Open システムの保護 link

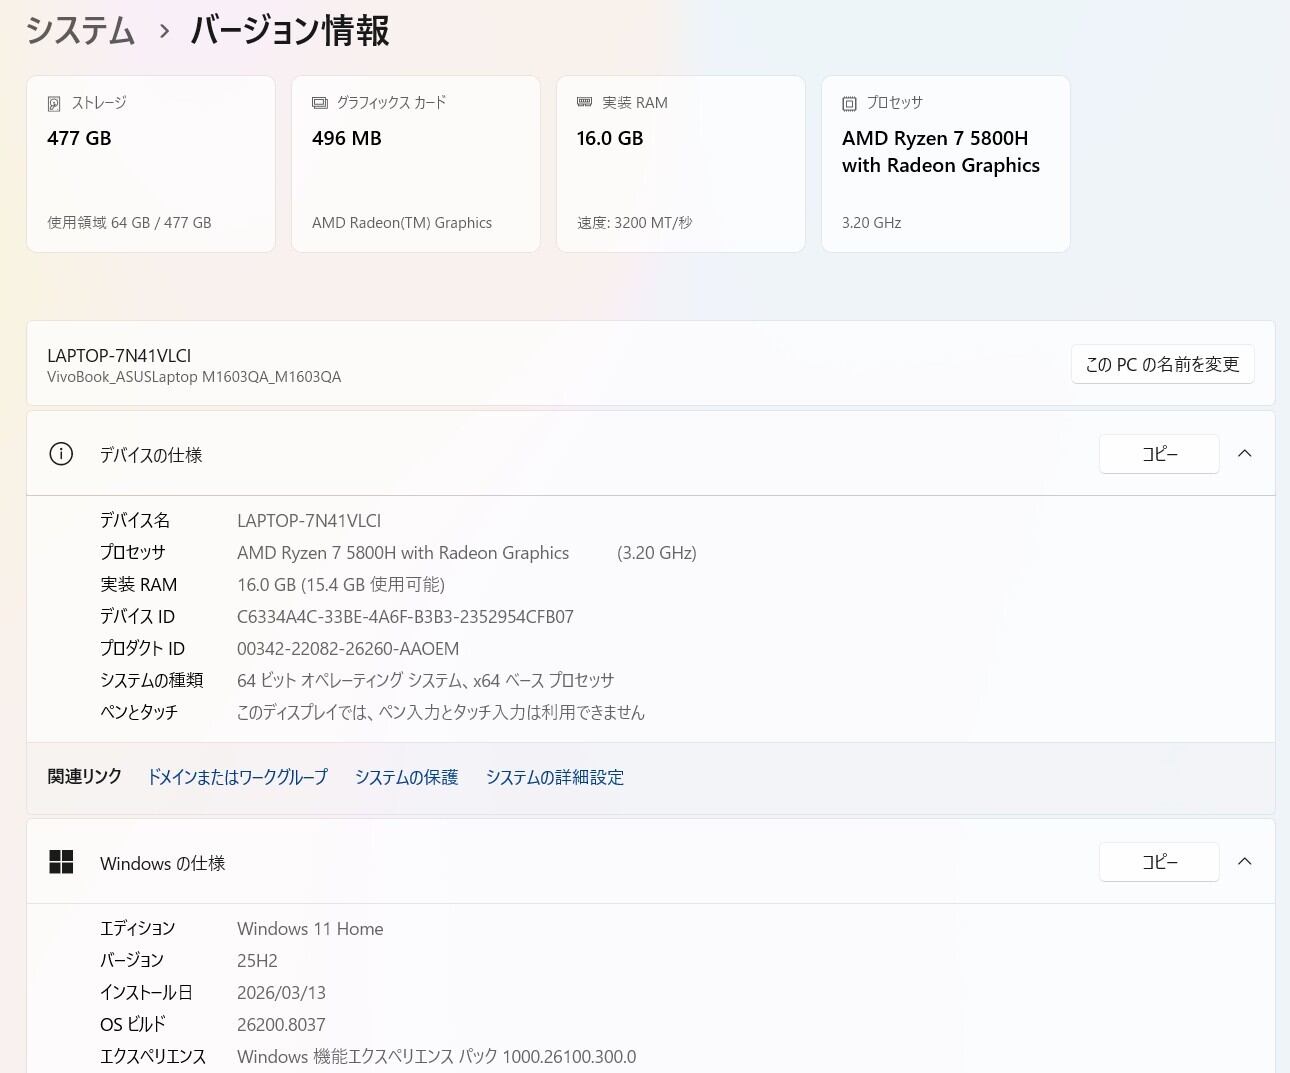[406, 777]
